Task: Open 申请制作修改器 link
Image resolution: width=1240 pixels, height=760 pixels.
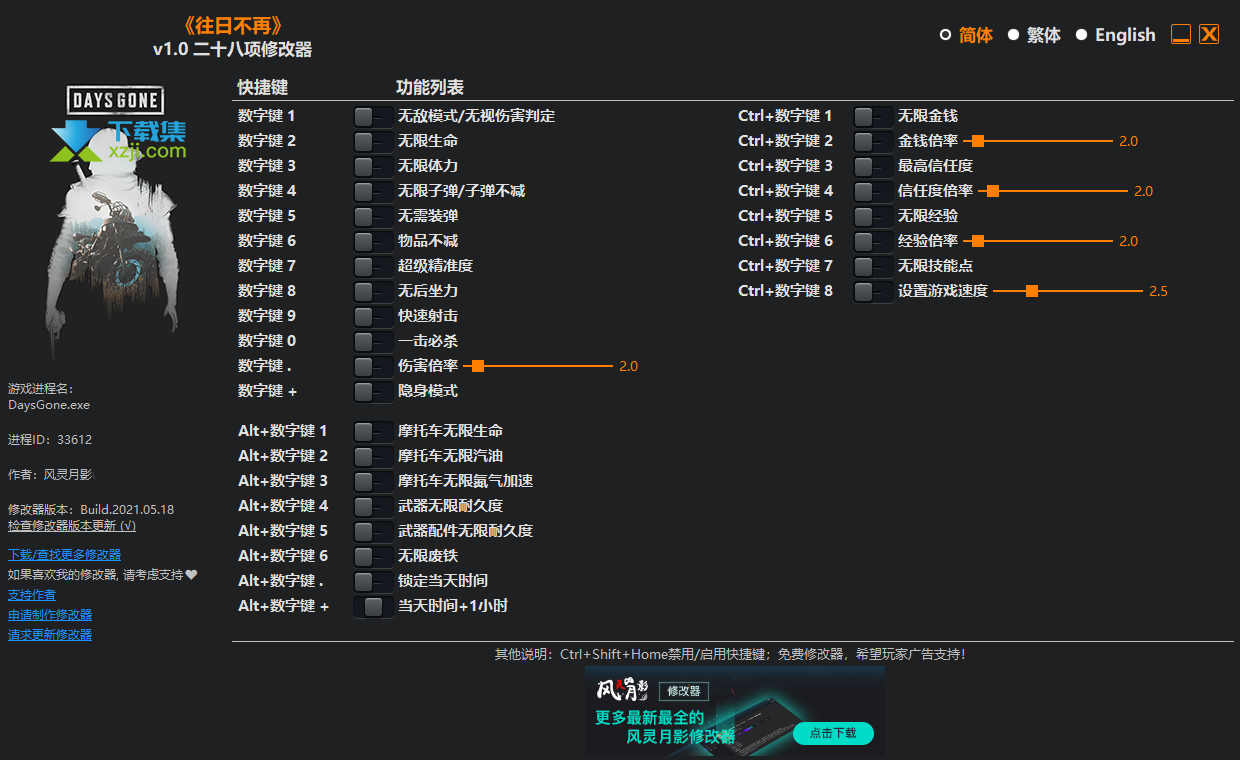Action: 50,615
